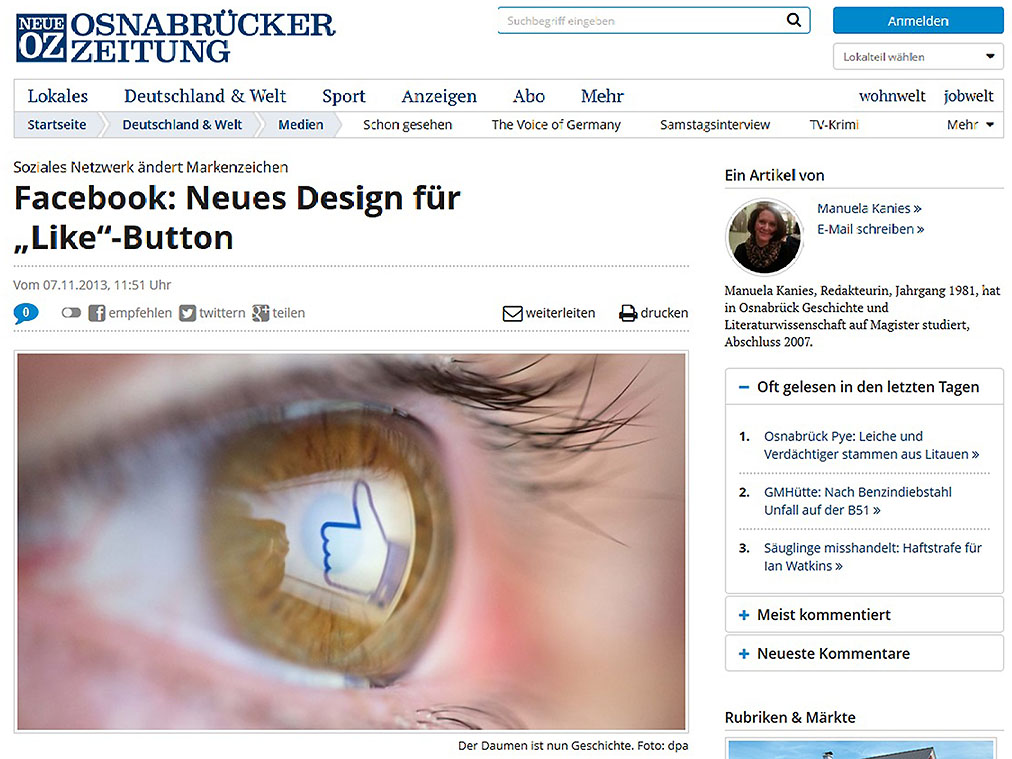Open the comment bubble counter

(x=26, y=313)
